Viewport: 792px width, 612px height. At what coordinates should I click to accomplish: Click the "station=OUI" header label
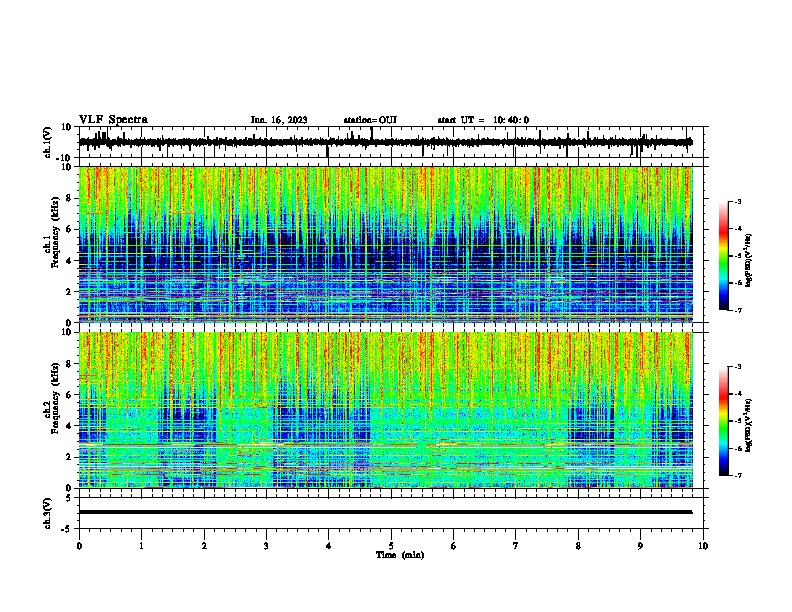370,120
